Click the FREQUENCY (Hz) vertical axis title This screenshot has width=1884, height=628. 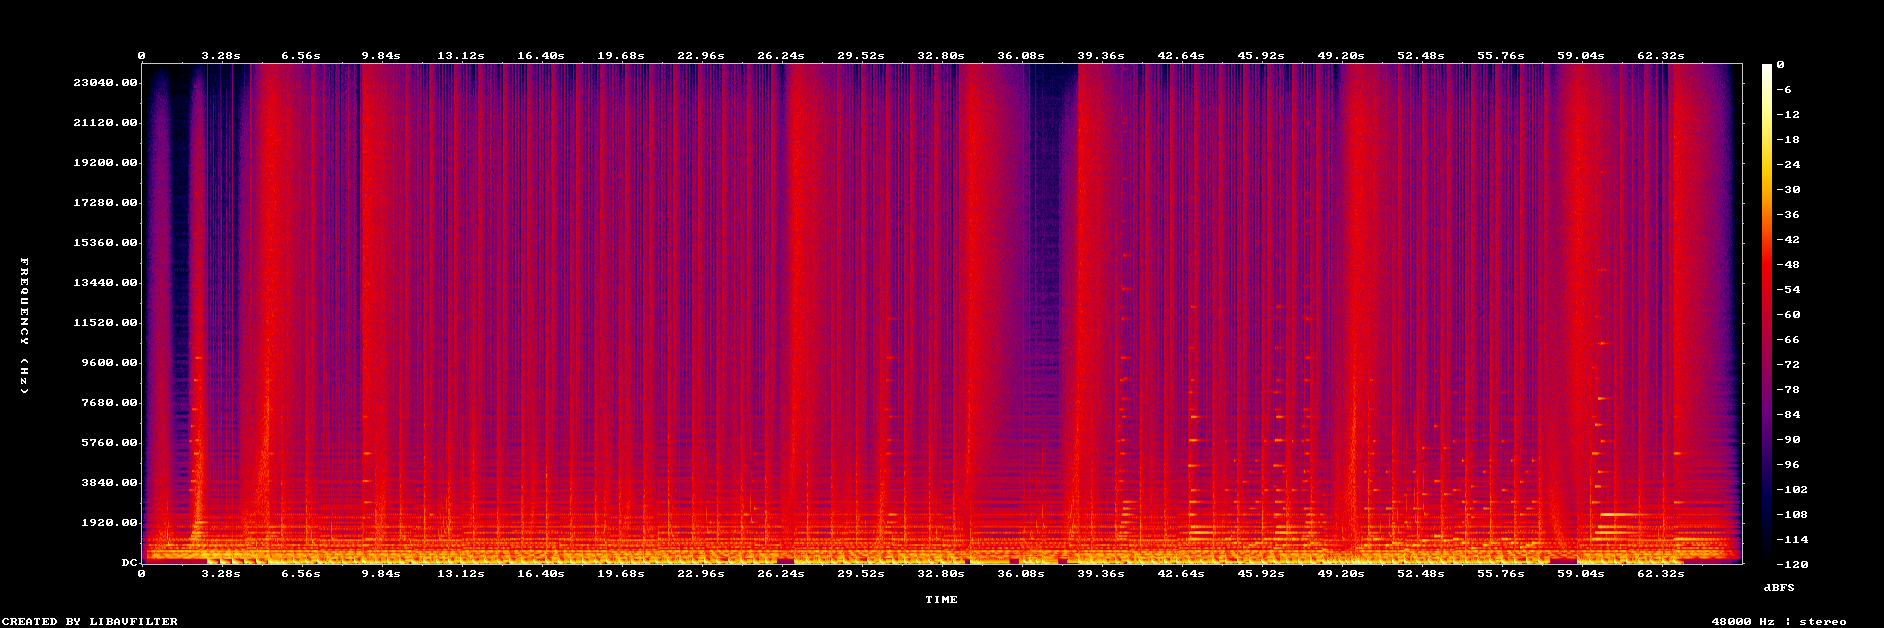[x=25, y=326]
